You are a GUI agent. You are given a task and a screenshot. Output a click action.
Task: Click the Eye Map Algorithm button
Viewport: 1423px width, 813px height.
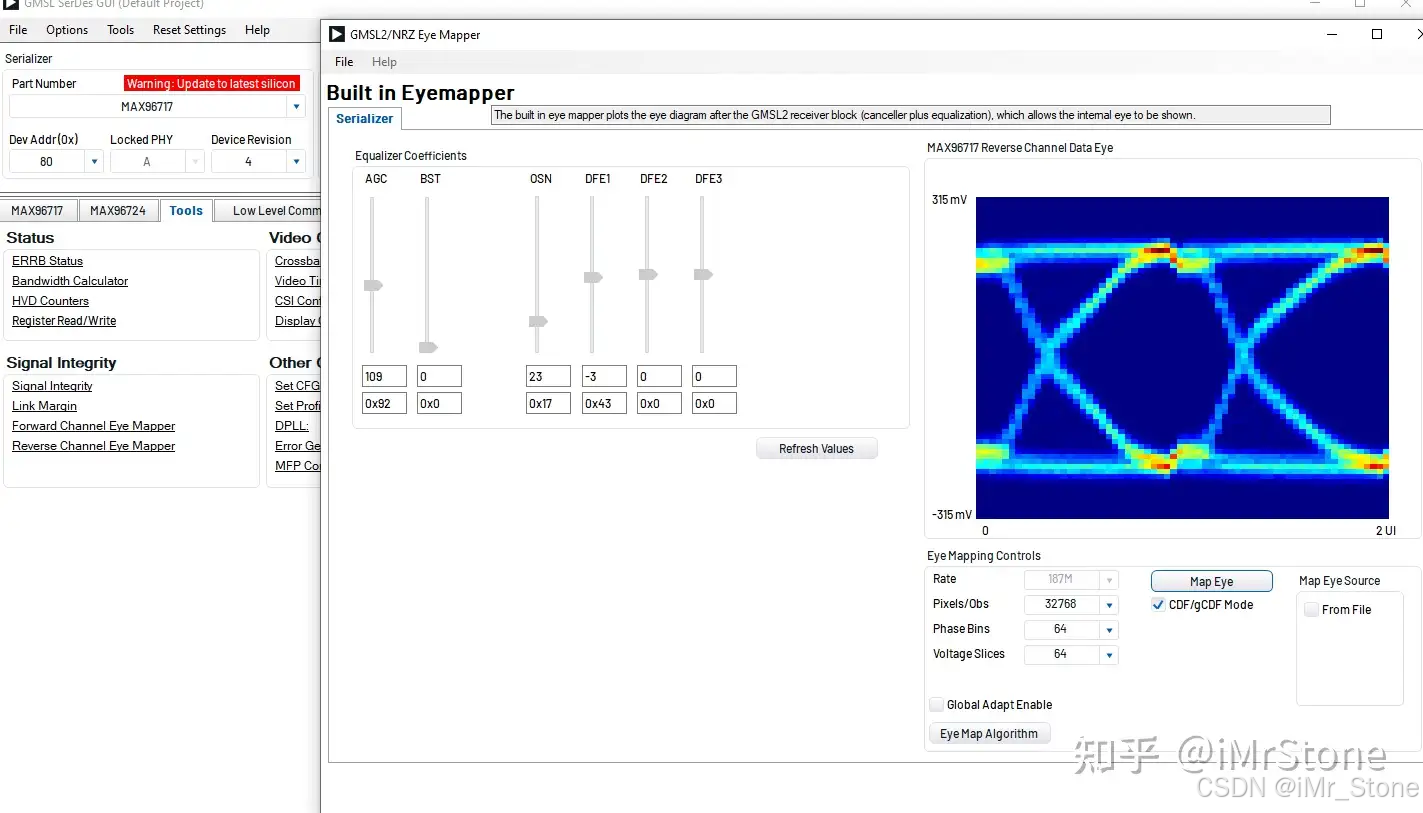pos(989,734)
